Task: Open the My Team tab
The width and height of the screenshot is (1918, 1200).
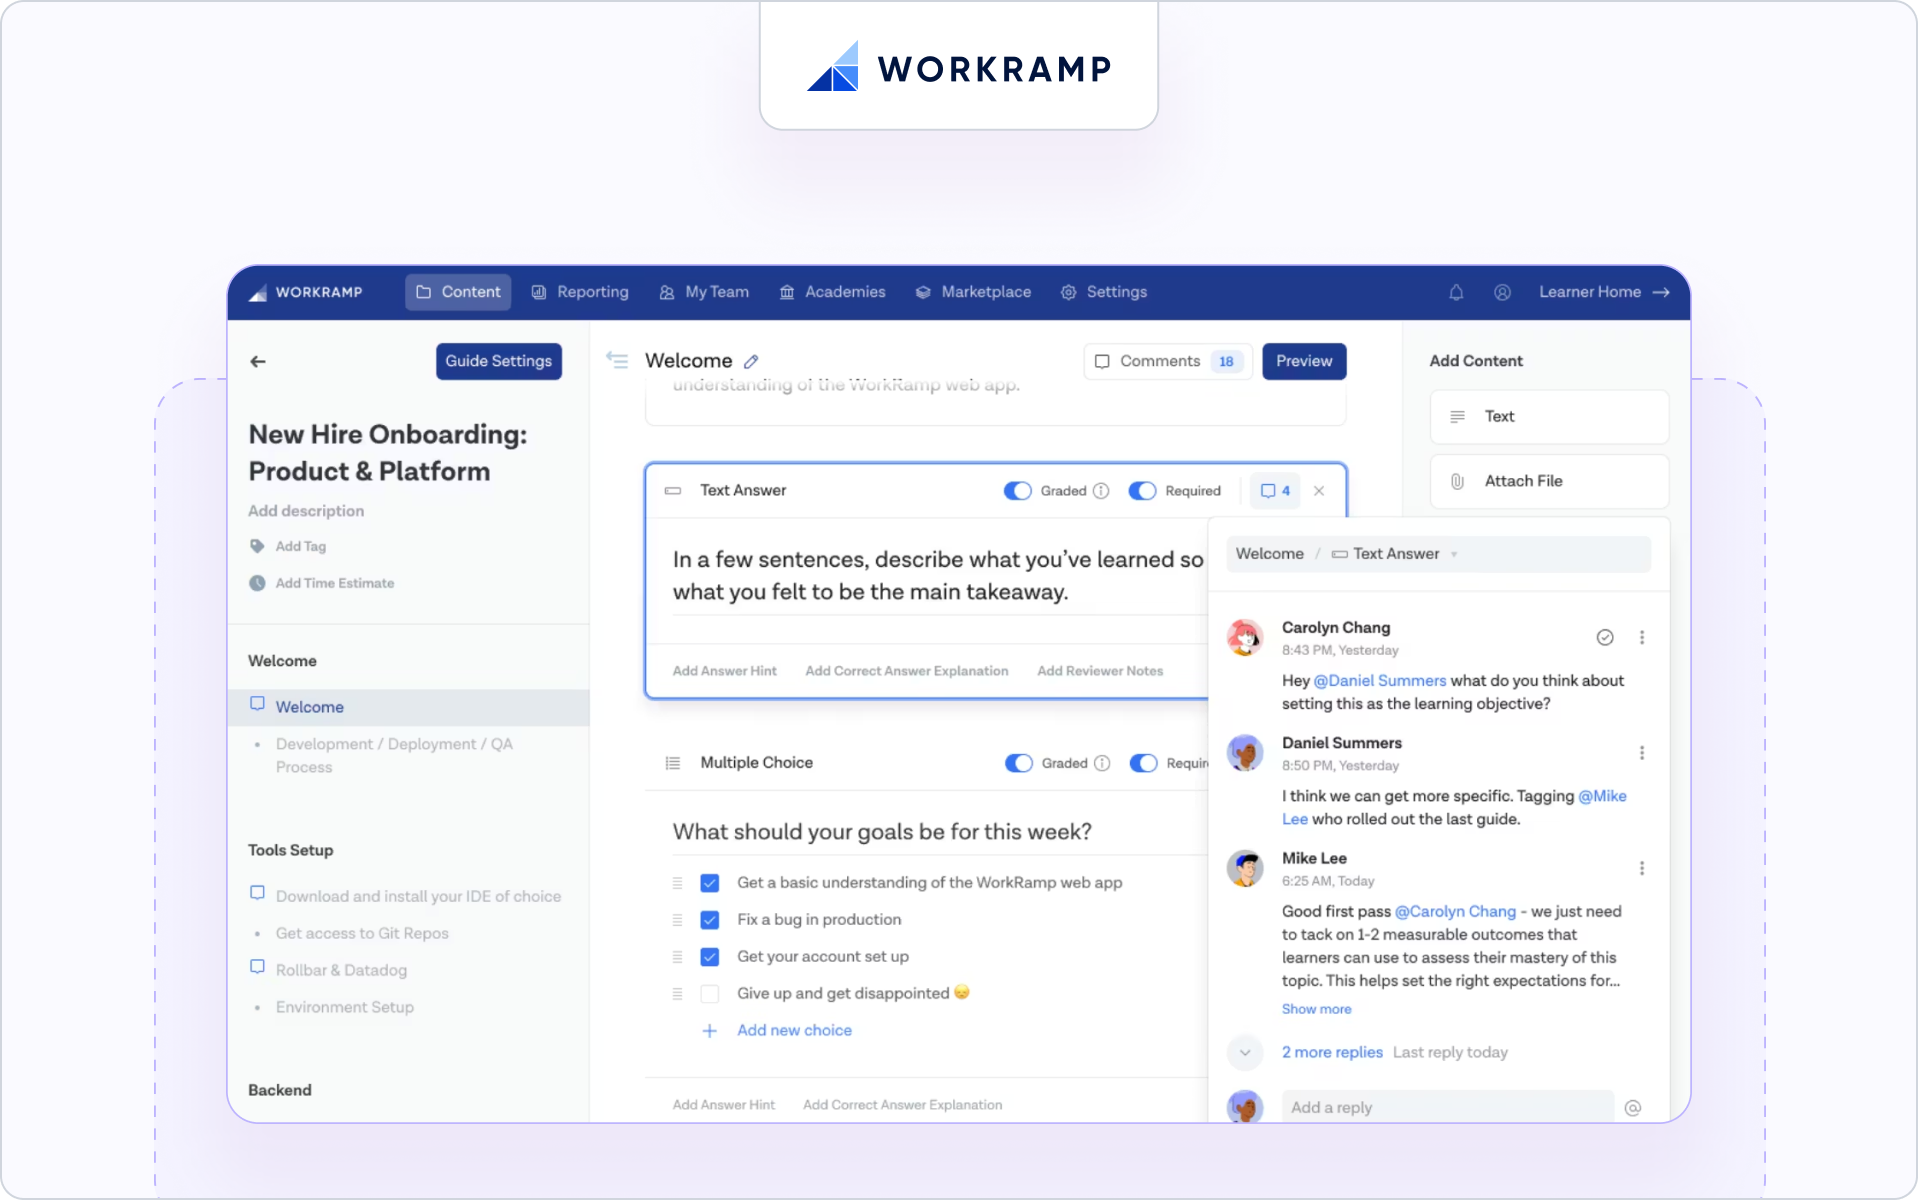Action: 704,292
